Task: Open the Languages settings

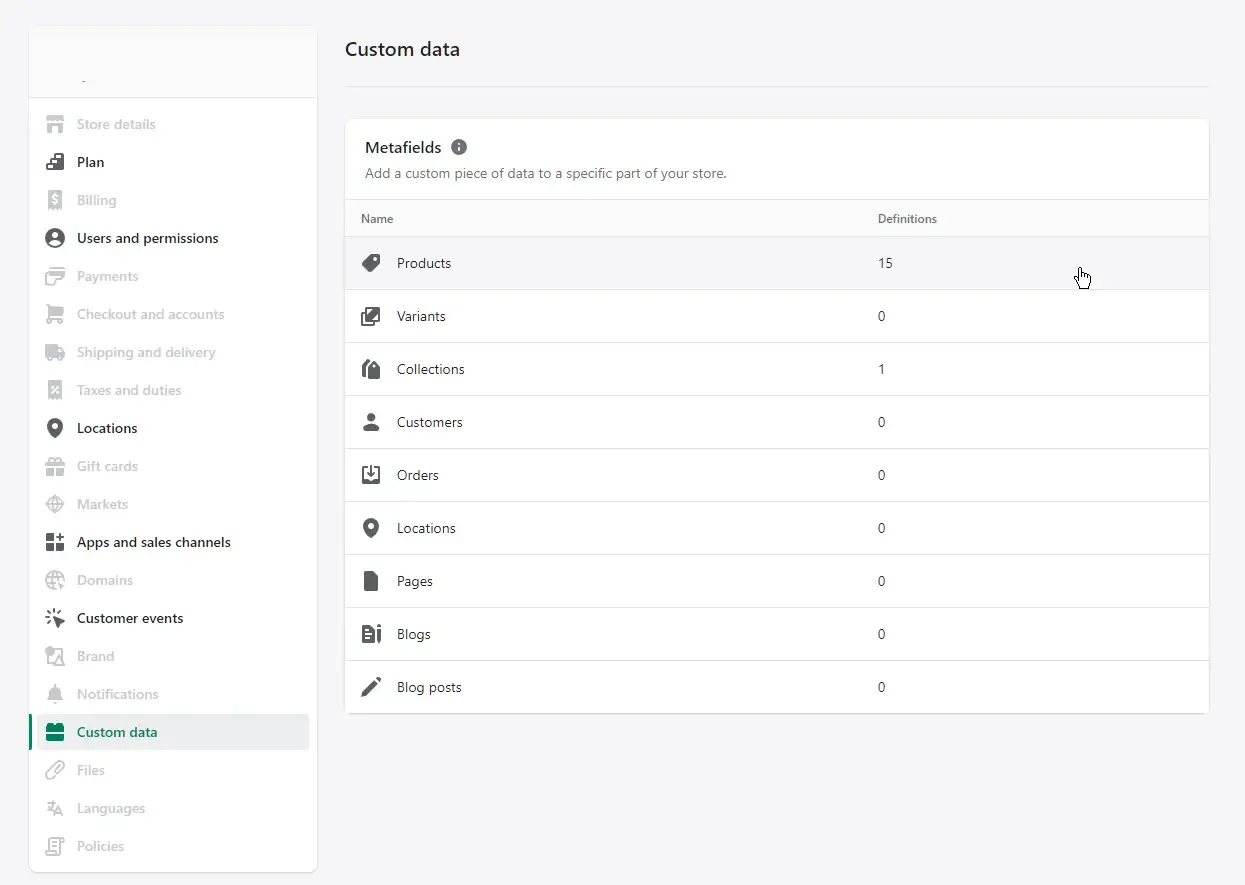Action: [110, 808]
